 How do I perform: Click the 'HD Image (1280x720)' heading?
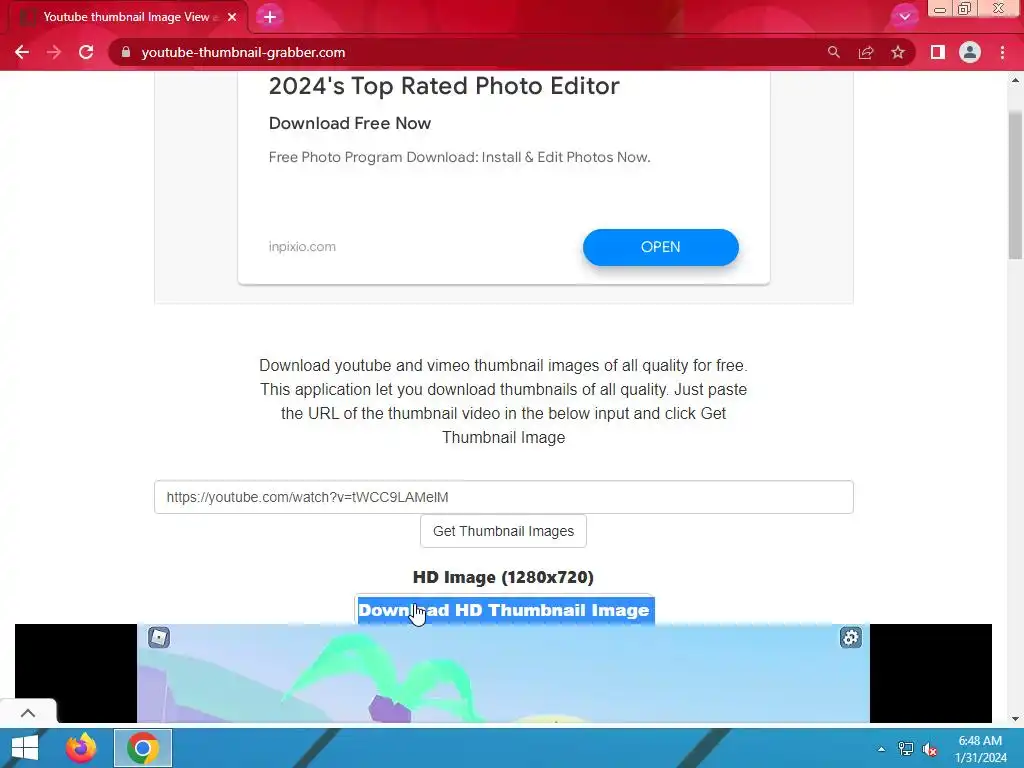pyautogui.click(x=503, y=577)
